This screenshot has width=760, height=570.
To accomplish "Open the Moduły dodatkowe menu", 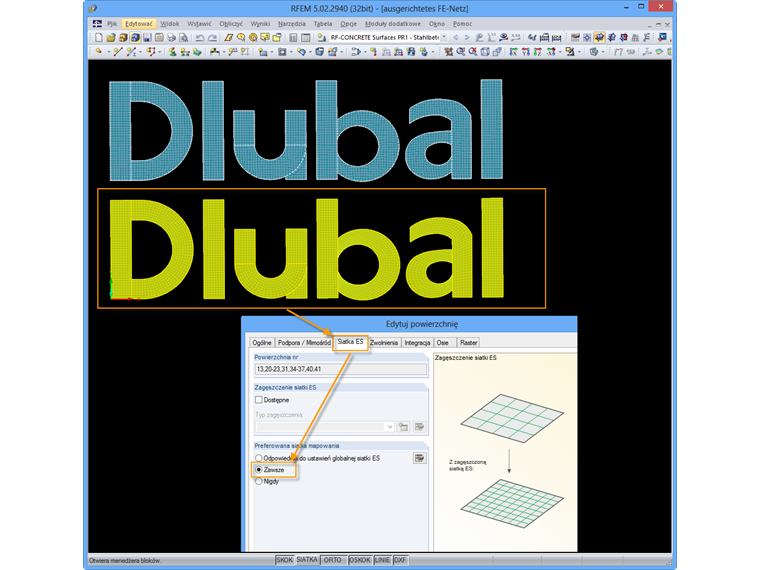I will [393, 23].
